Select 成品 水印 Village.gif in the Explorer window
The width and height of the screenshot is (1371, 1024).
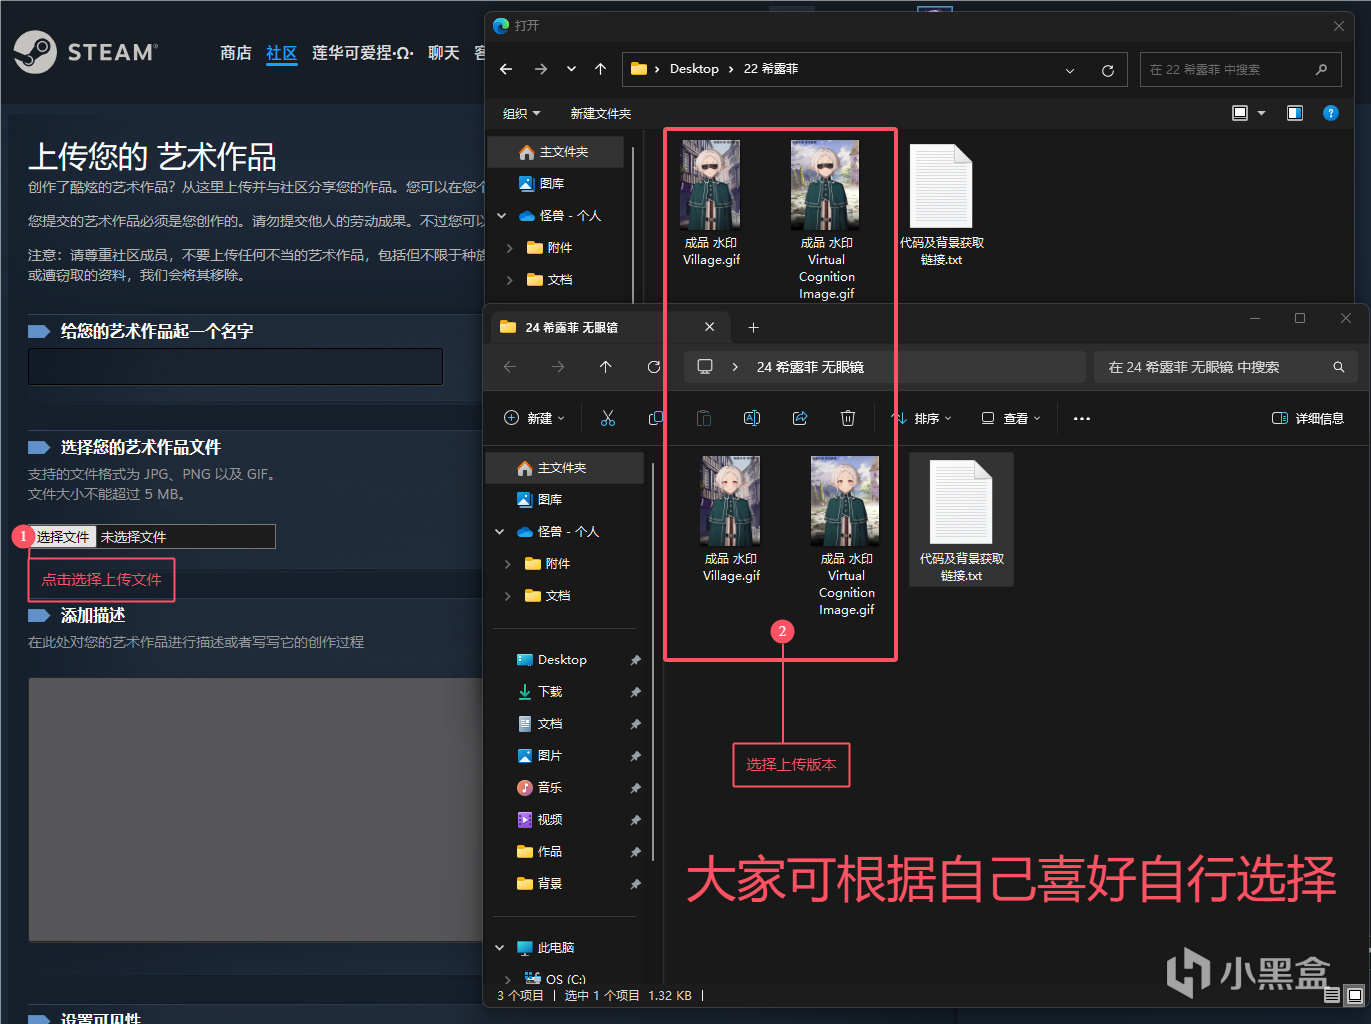(731, 519)
